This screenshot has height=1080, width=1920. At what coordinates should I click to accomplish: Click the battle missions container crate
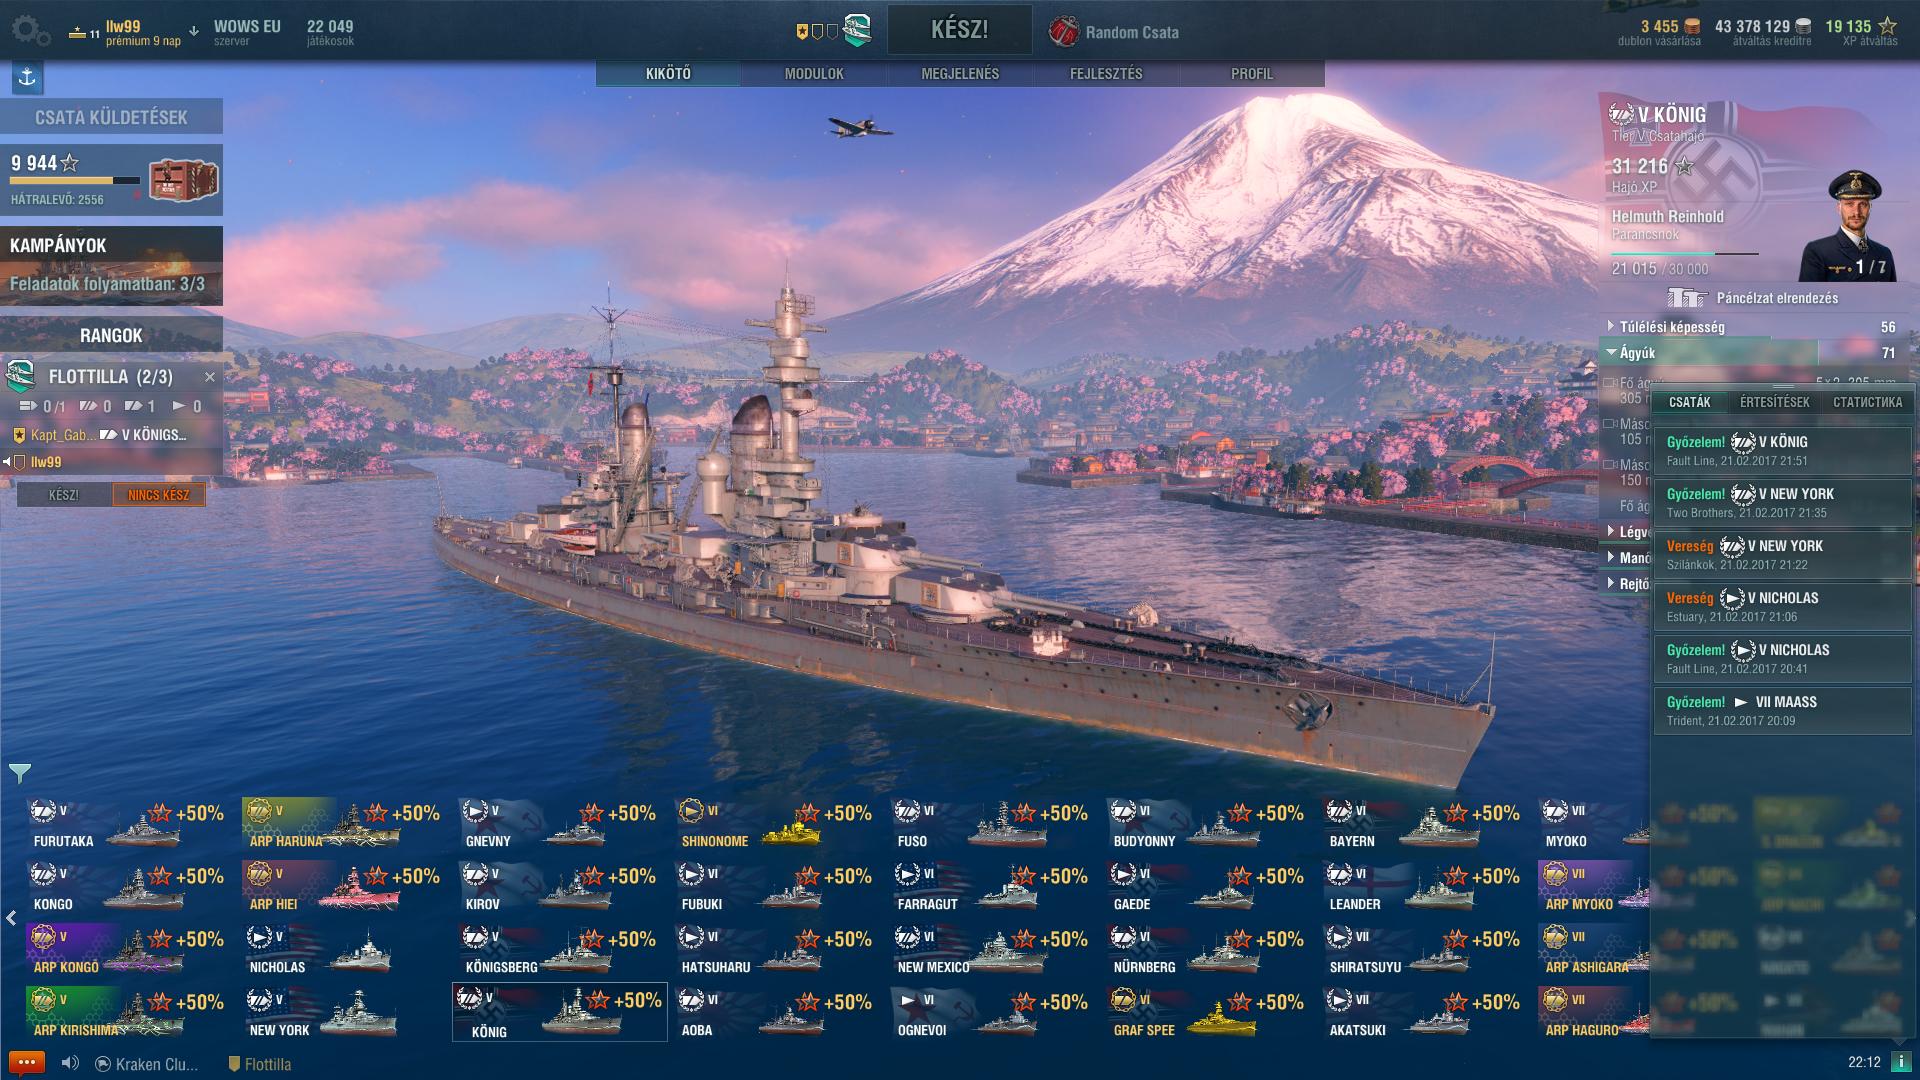coord(183,180)
